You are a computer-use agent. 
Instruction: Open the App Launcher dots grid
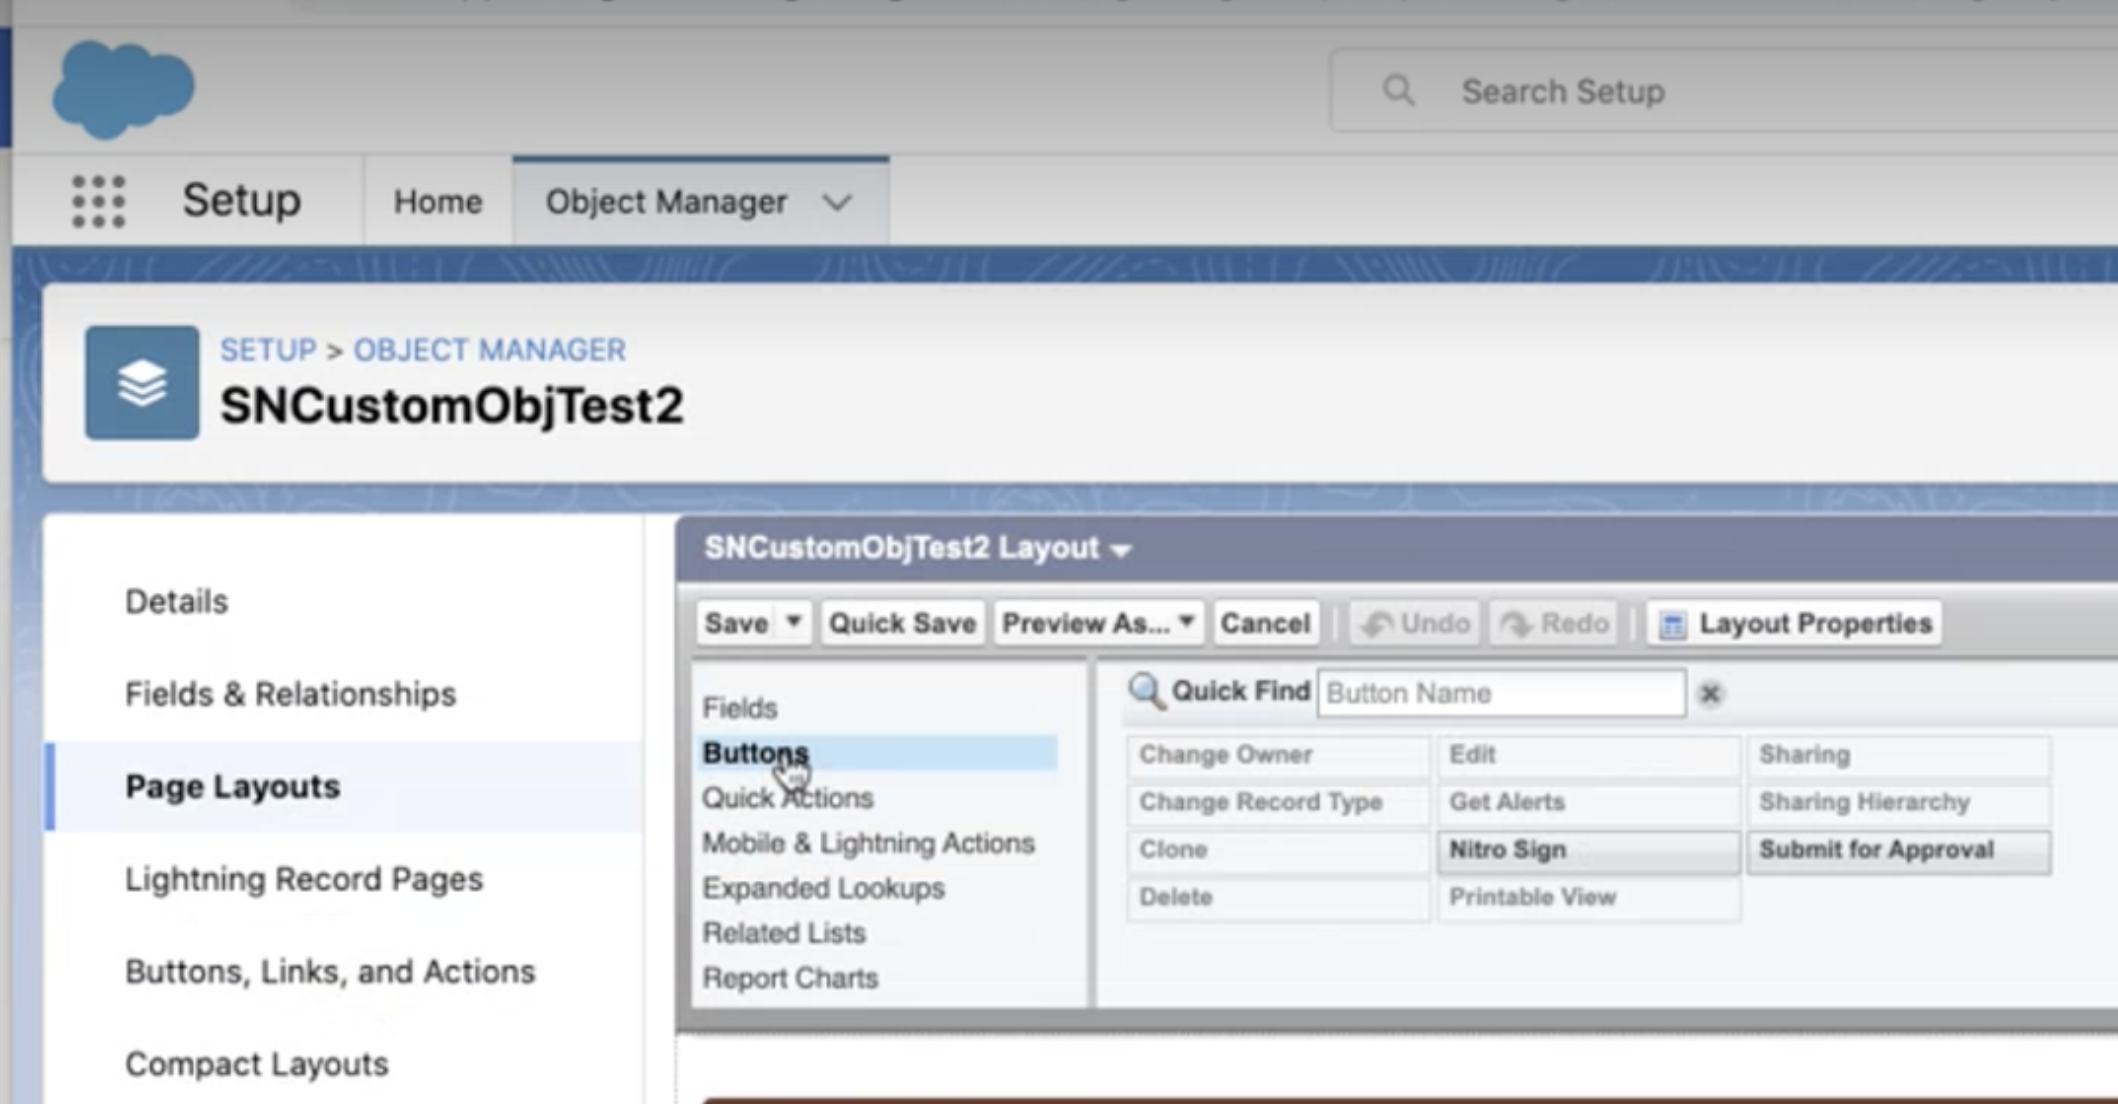click(98, 201)
